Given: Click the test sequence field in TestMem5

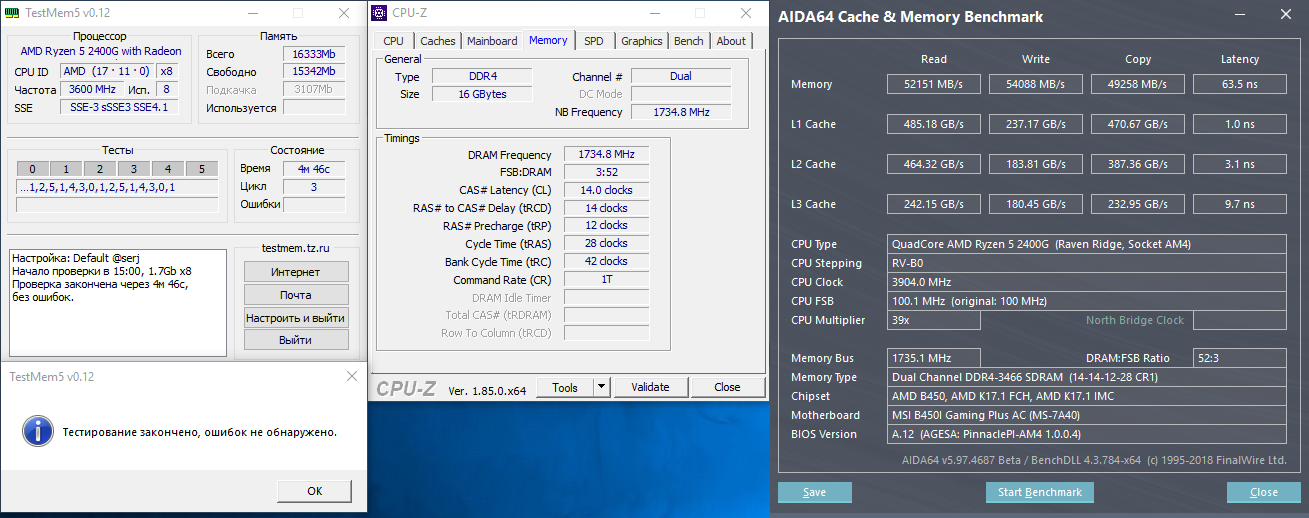Looking at the screenshot, I should (118, 187).
